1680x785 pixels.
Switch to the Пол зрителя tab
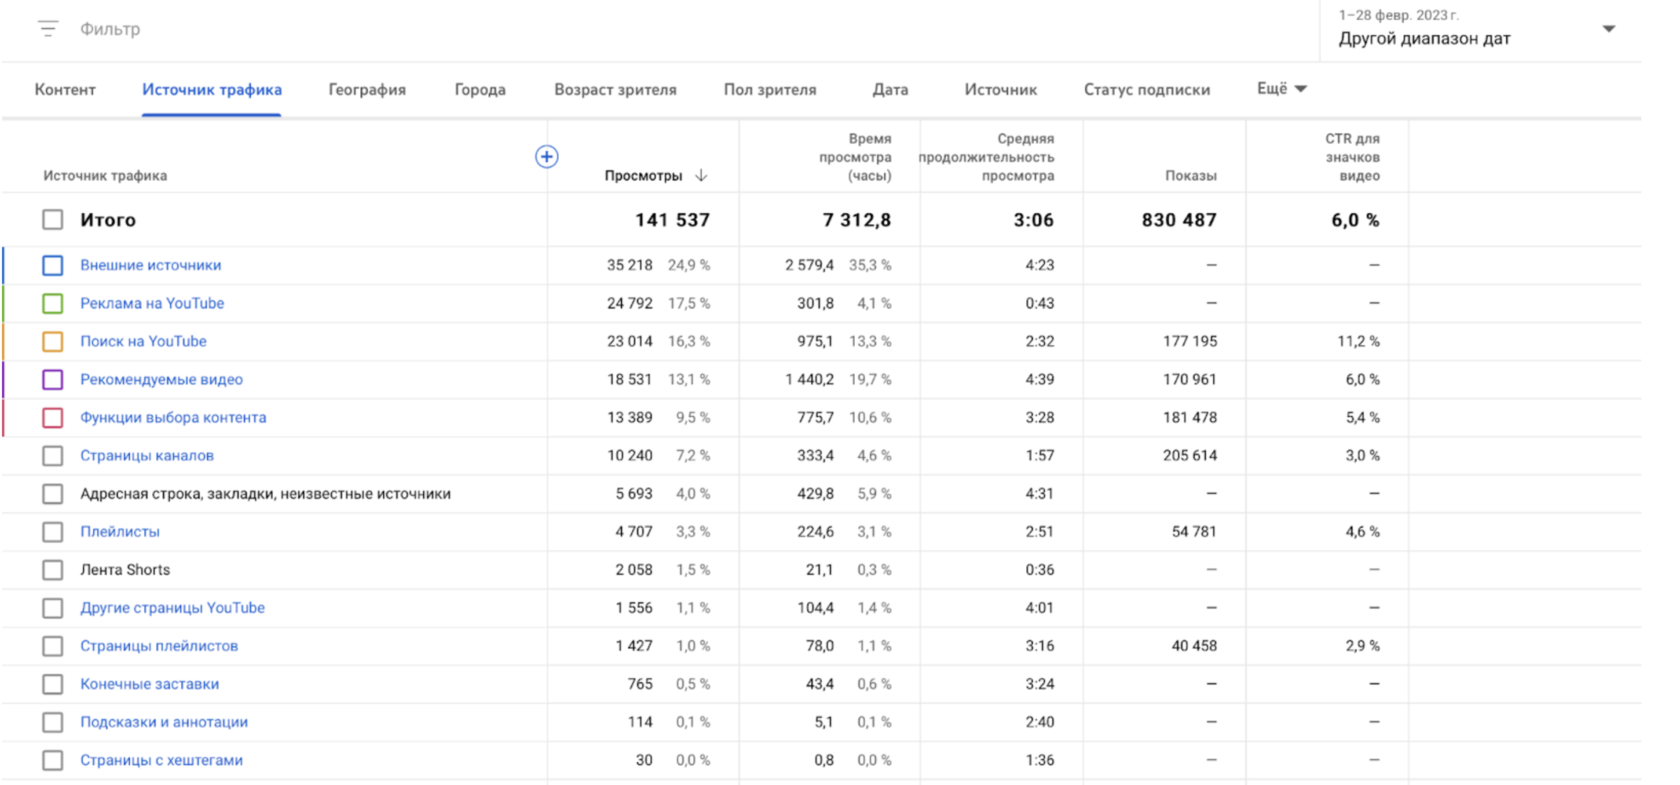(770, 89)
